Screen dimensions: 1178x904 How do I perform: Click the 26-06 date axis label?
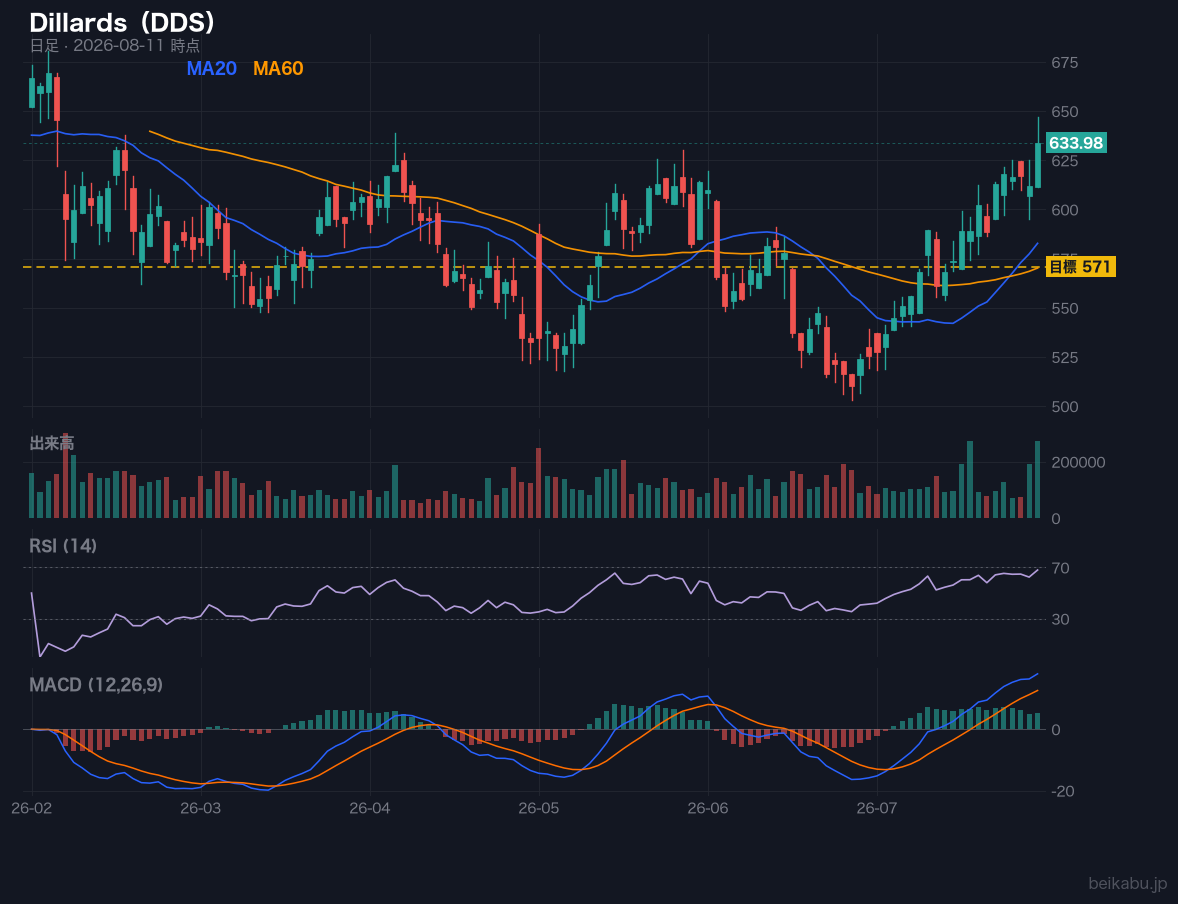click(708, 809)
